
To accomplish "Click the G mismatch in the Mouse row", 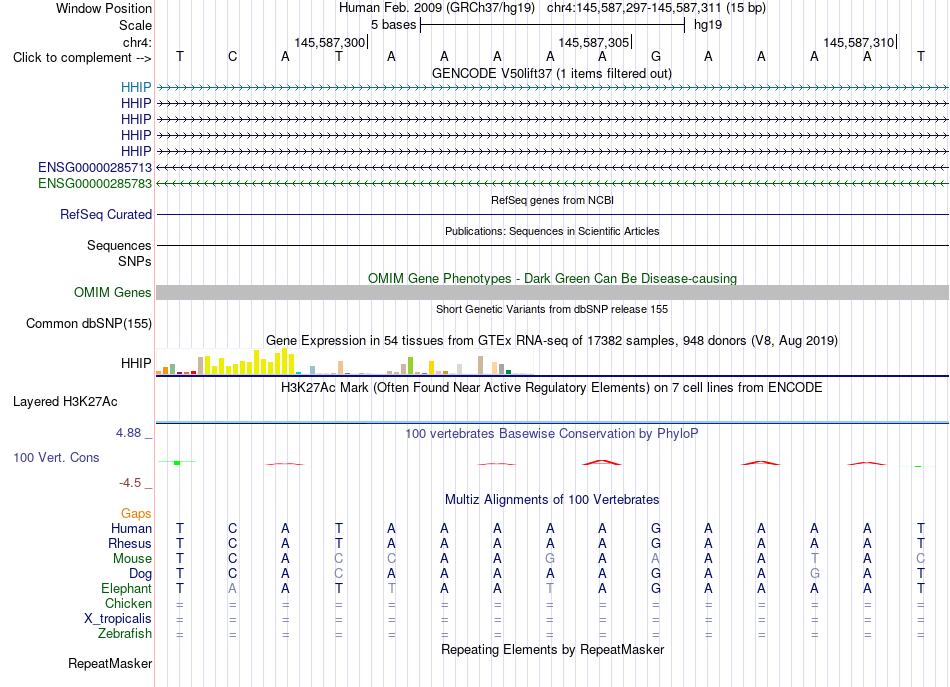I will (550, 559).
